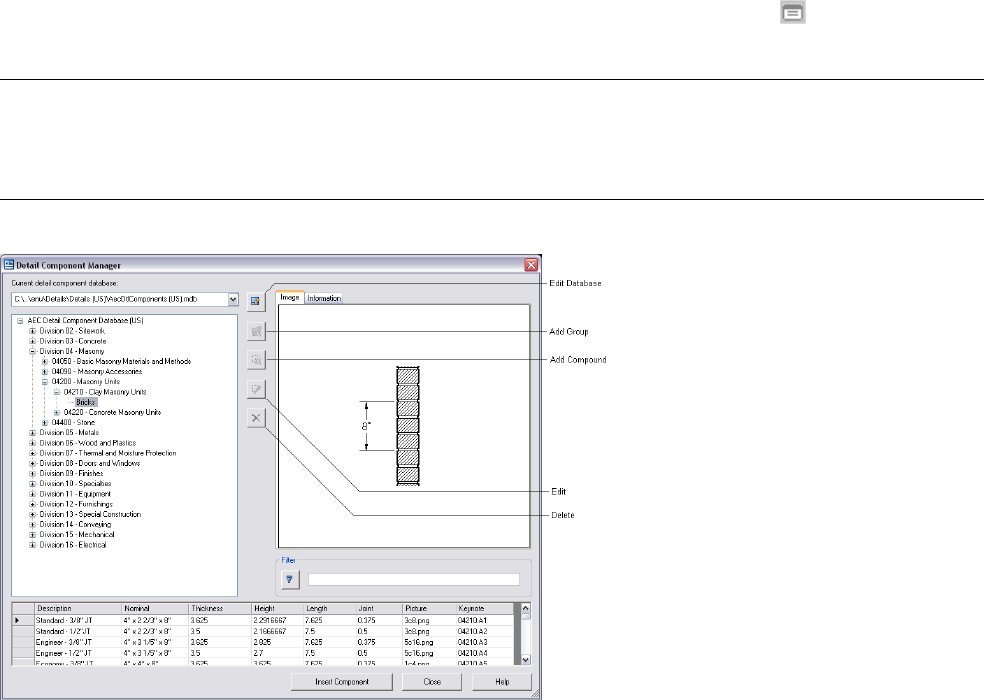The width and height of the screenshot is (984, 700).
Task: Select the Engineer - 1/2" JT row
Action: [263, 653]
